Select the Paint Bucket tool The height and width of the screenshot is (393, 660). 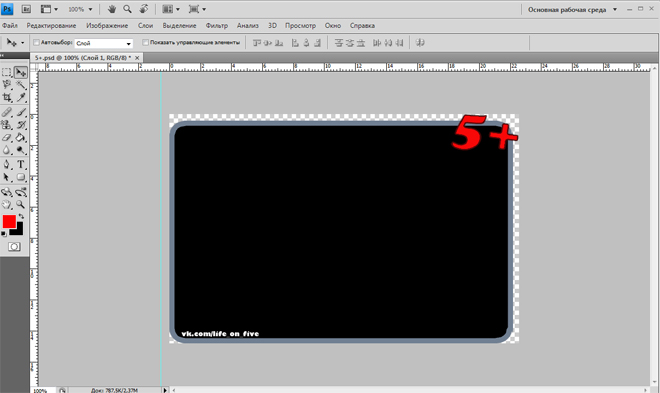[21, 138]
